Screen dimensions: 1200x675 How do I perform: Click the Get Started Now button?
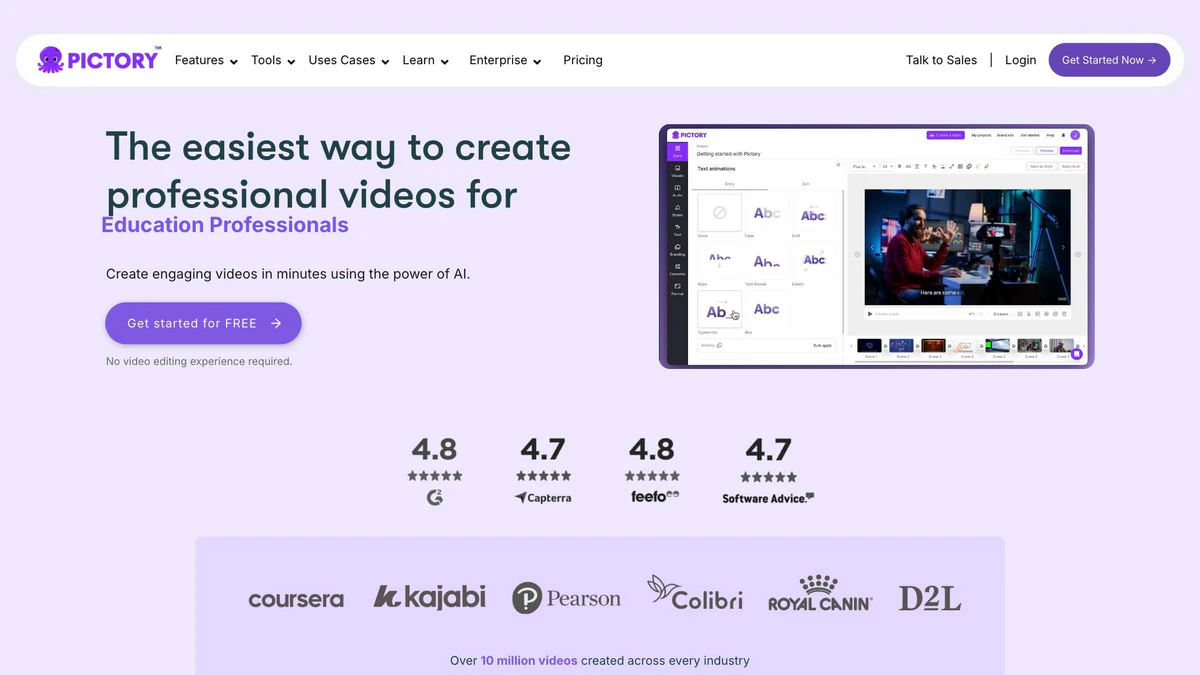[x=1109, y=60]
